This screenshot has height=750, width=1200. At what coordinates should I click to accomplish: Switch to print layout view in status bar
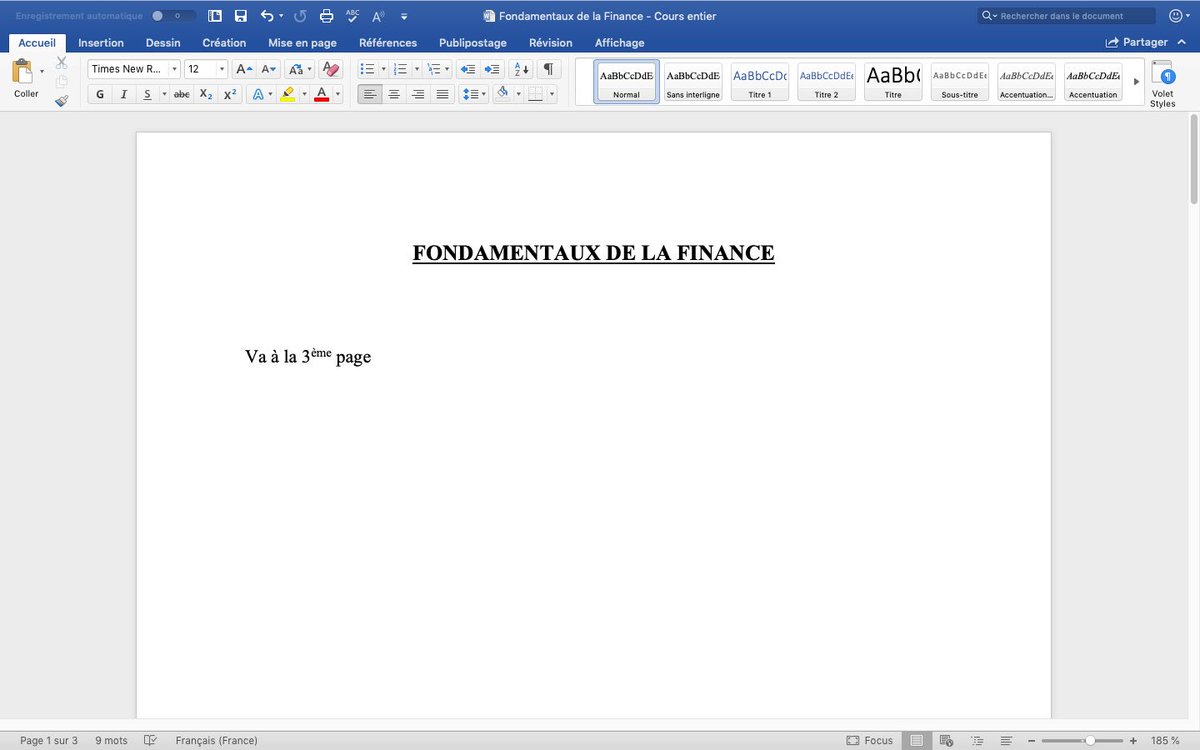tap(916, 740)
